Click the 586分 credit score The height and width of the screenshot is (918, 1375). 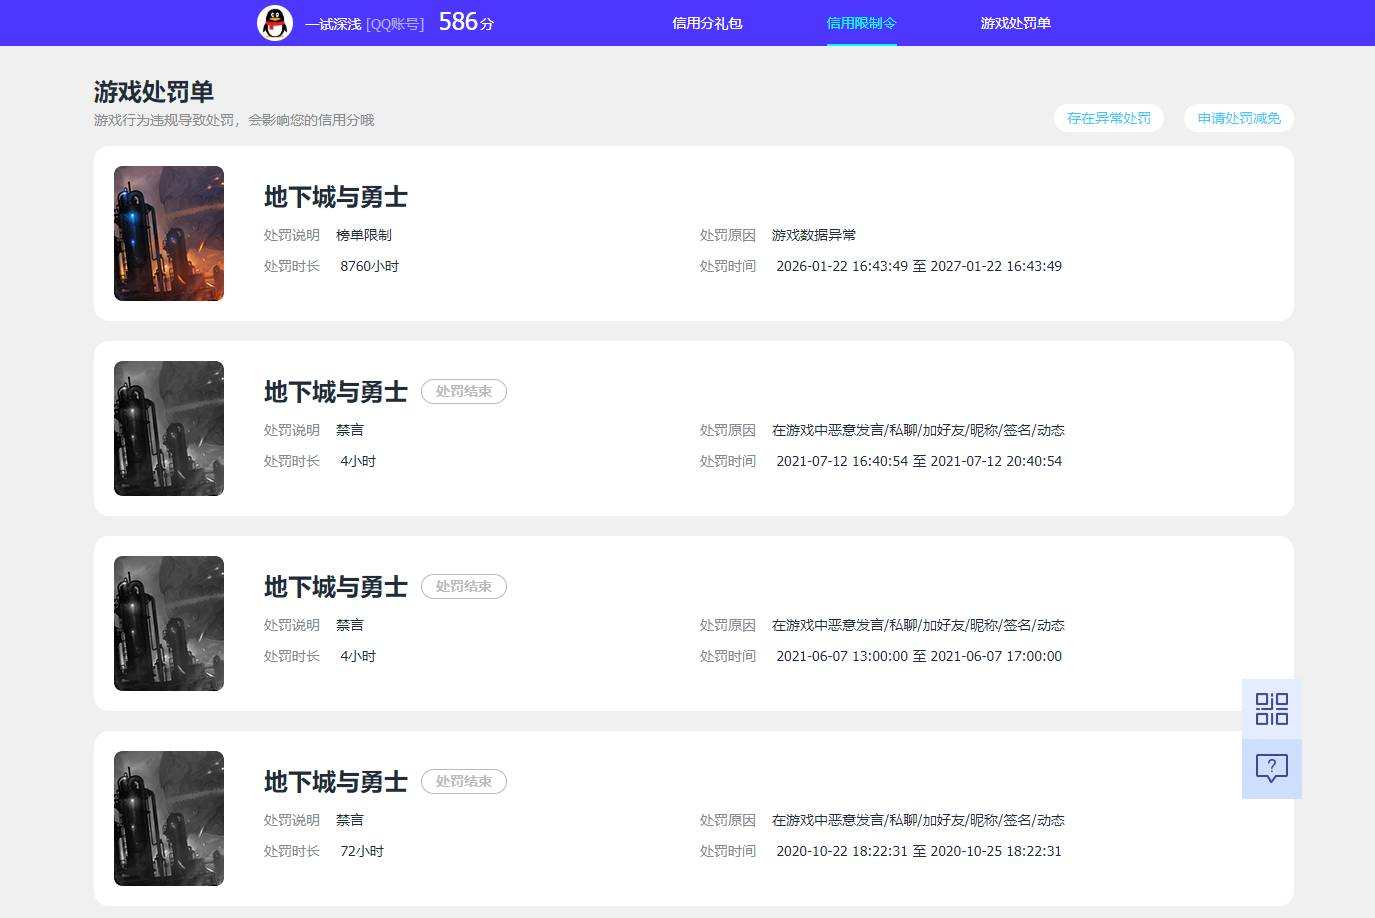pos(466,22)
